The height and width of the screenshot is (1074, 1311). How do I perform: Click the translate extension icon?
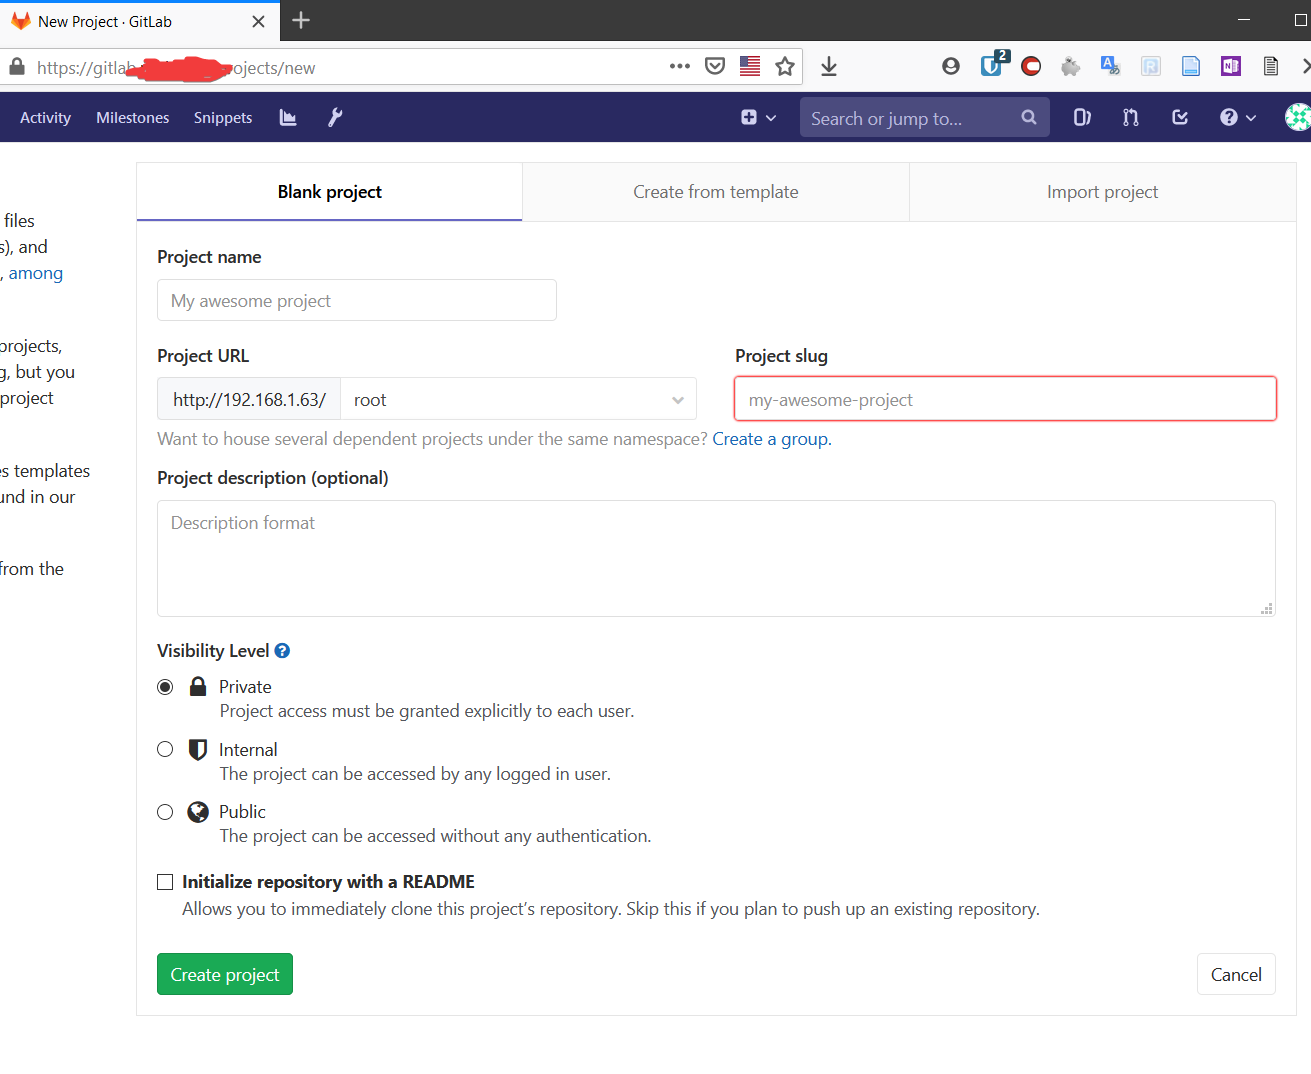coord(1110,66)
